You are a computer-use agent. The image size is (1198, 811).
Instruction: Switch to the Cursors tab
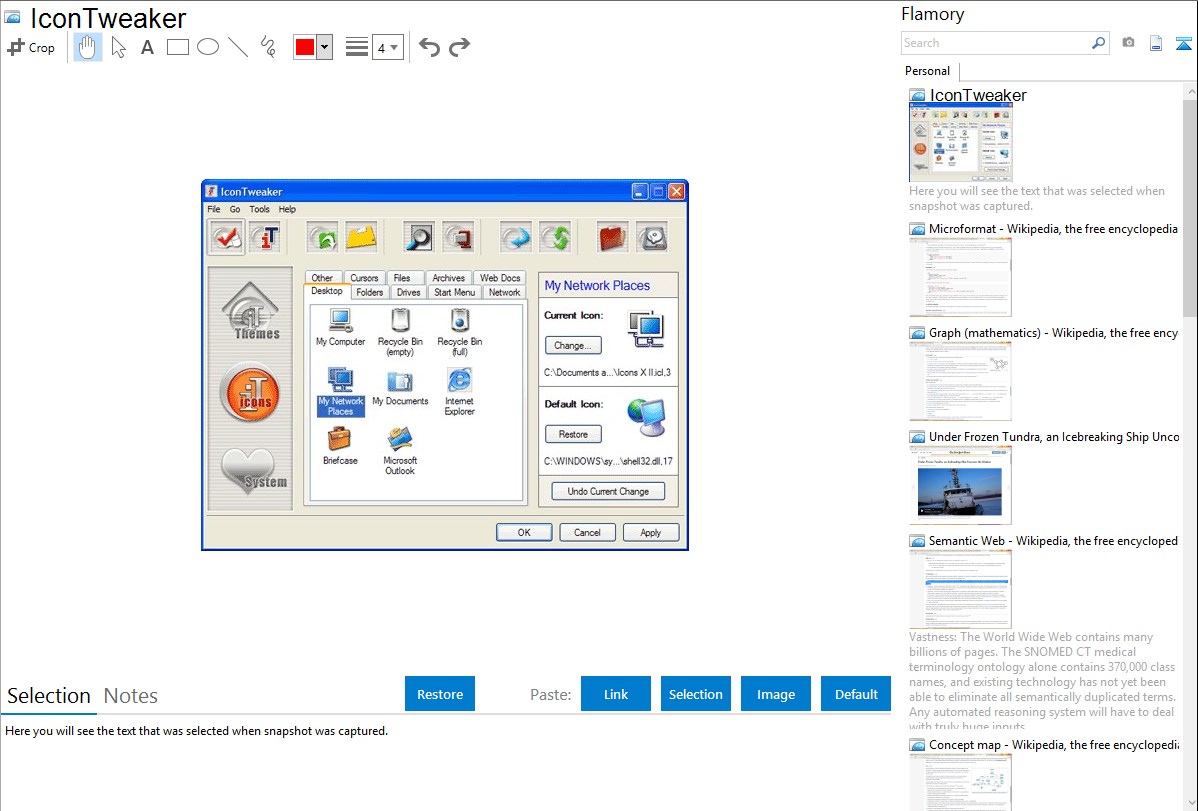pyautogui.click(x=364, y=277)
